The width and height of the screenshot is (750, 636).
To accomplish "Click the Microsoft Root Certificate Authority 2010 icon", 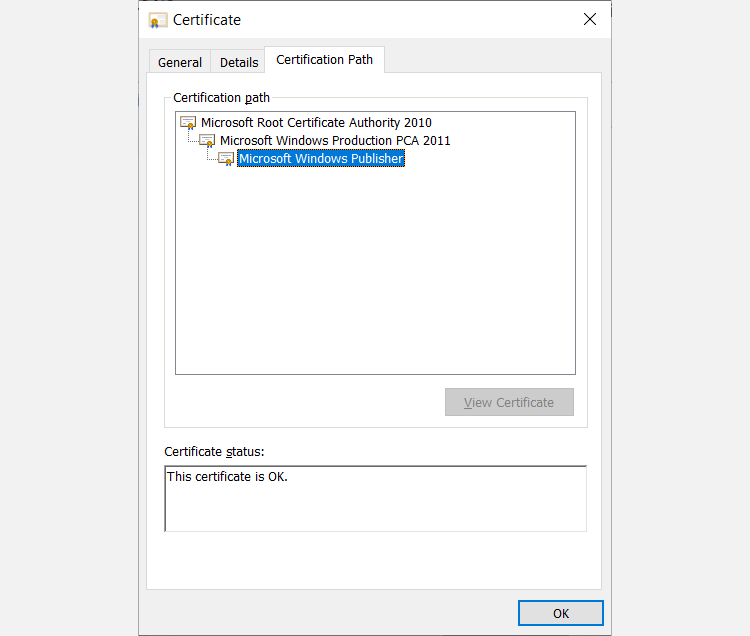I will click(188, 122).
